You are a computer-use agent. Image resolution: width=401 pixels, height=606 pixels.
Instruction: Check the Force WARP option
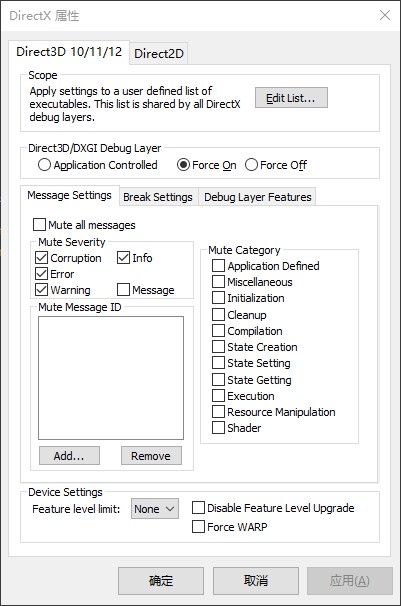229,527
